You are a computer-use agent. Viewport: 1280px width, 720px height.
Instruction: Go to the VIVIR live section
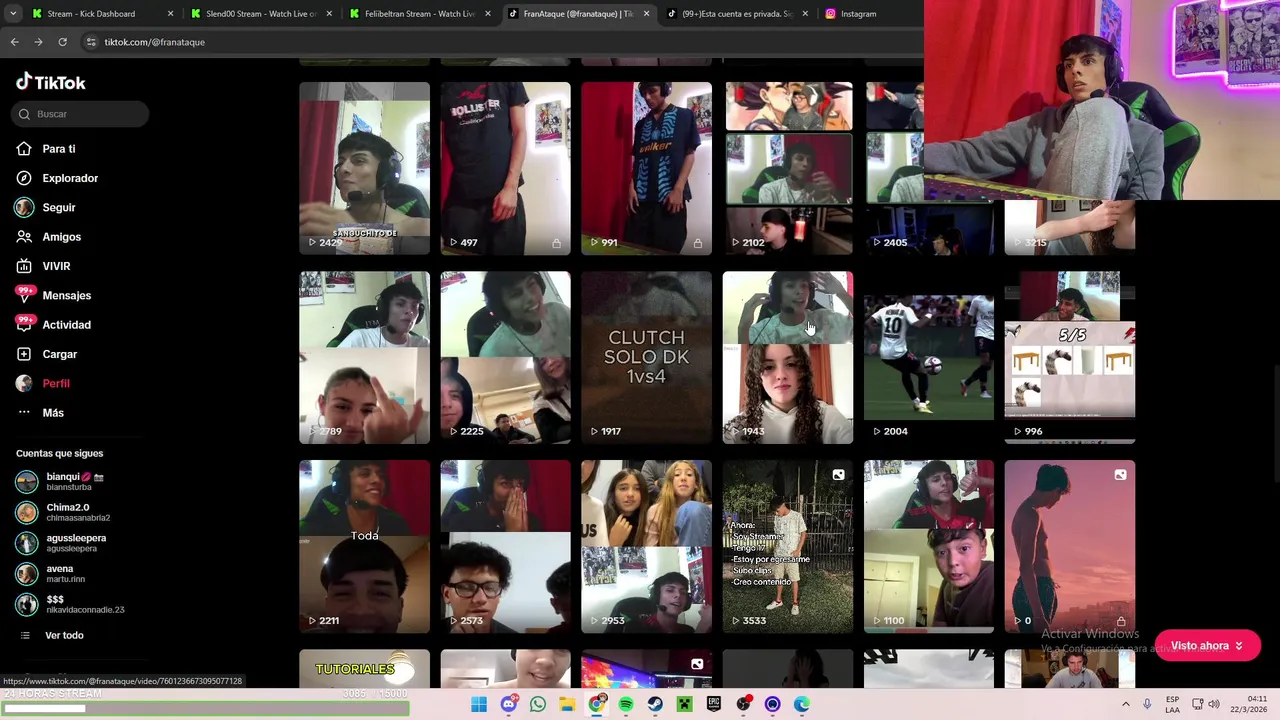[x=56, y=266]
